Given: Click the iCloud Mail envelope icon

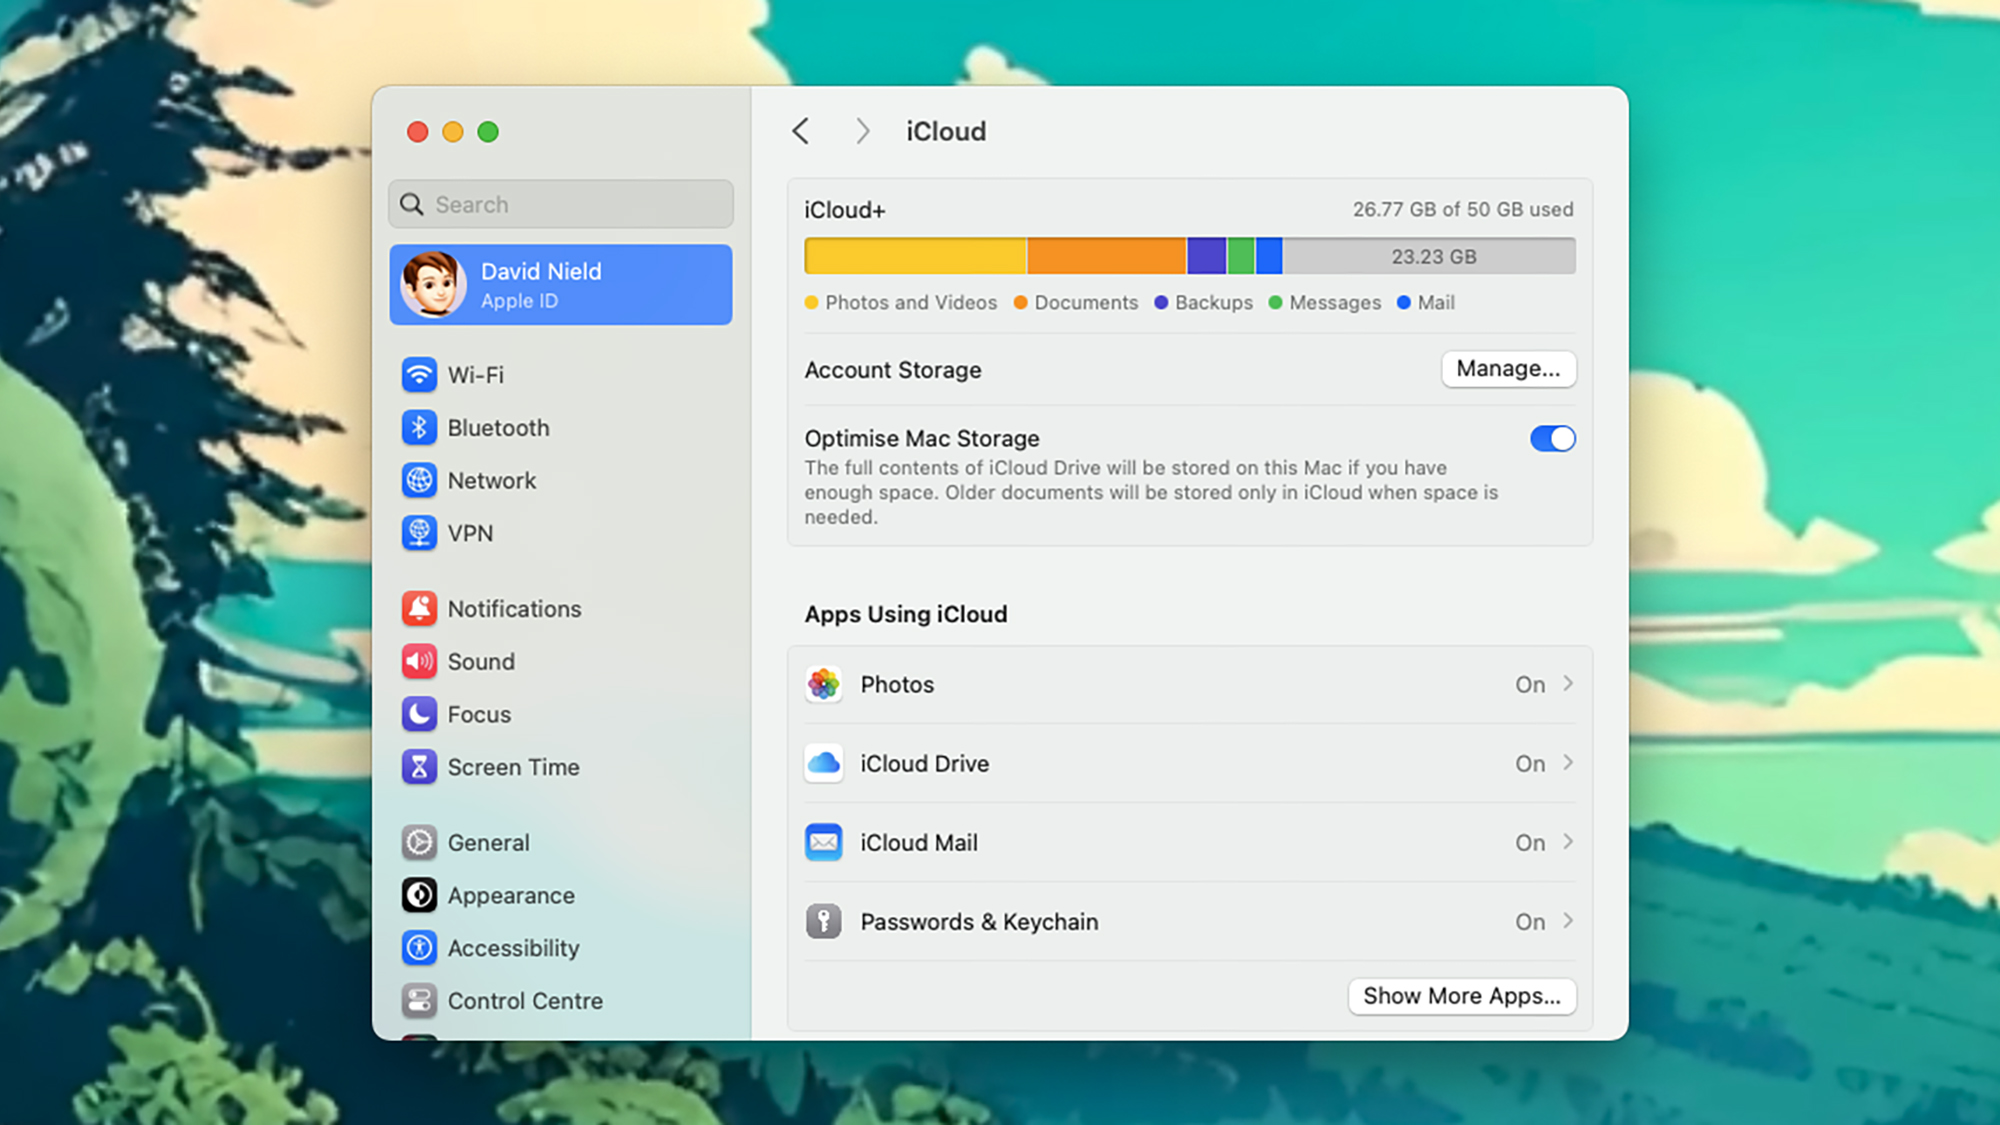Looking at the screenshot, I should (821, 842).
